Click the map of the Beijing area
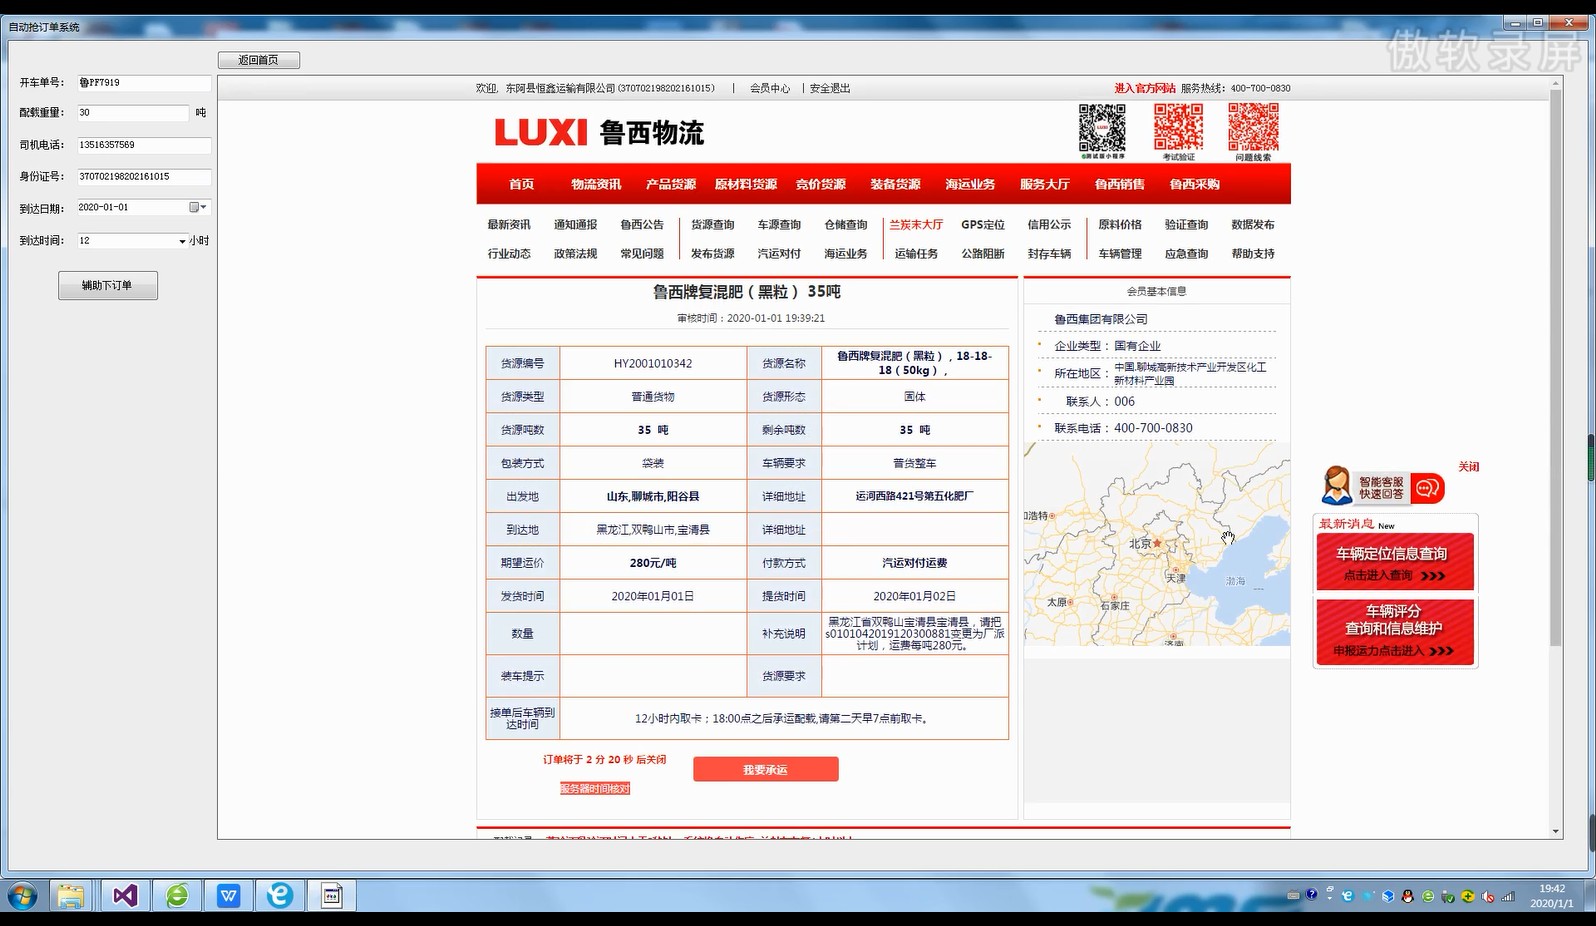 (x=1157, y=544)
